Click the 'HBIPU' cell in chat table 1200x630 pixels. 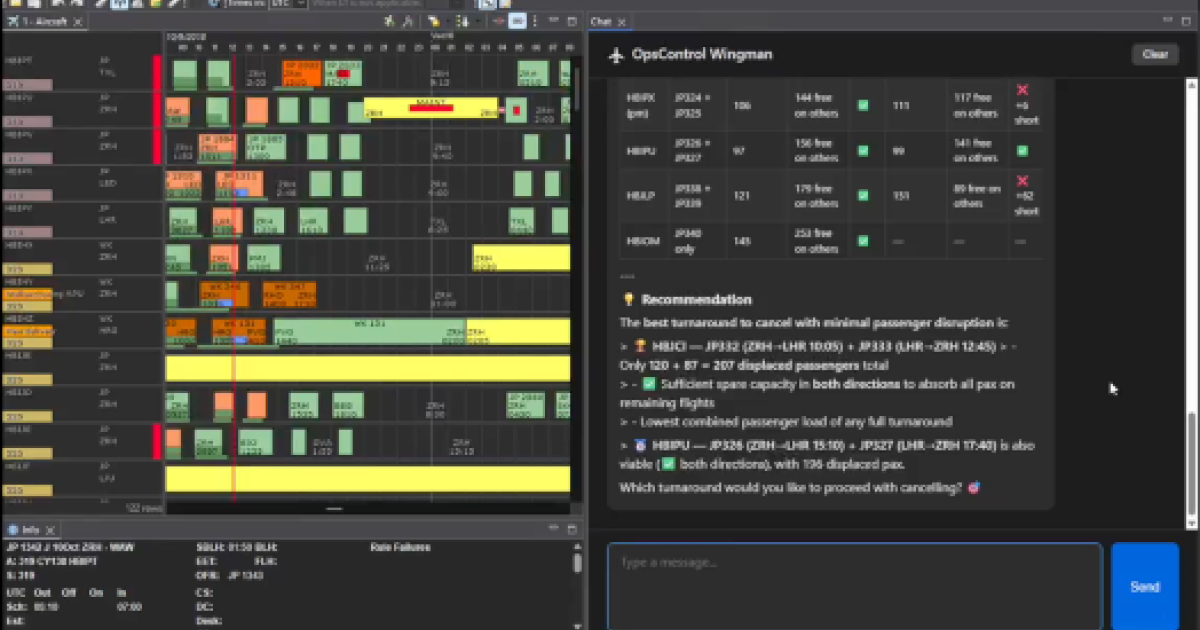(x=639, y=150)
